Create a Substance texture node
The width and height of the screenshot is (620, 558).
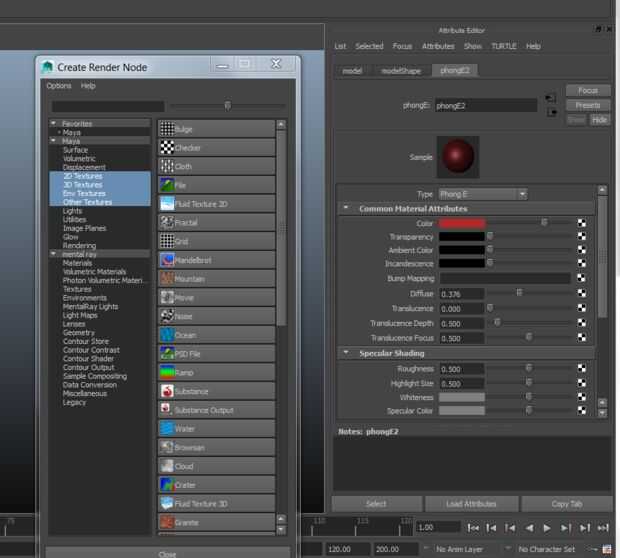click(216, 391)
